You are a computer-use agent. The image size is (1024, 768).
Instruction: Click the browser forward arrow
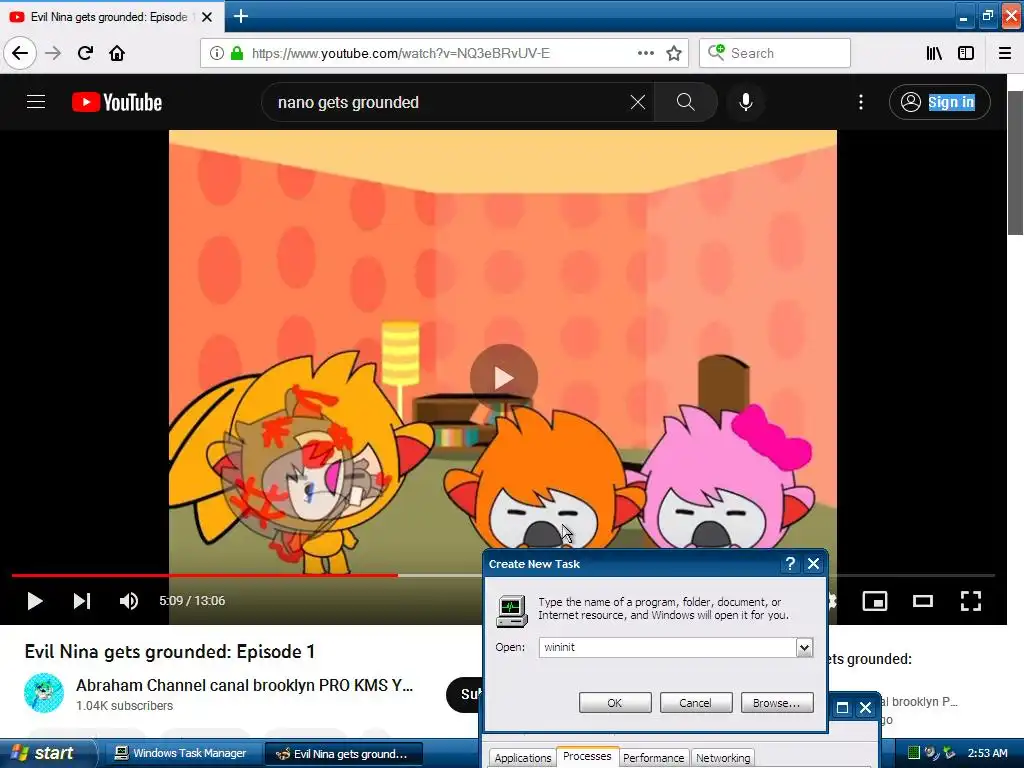tap(53, 53)
